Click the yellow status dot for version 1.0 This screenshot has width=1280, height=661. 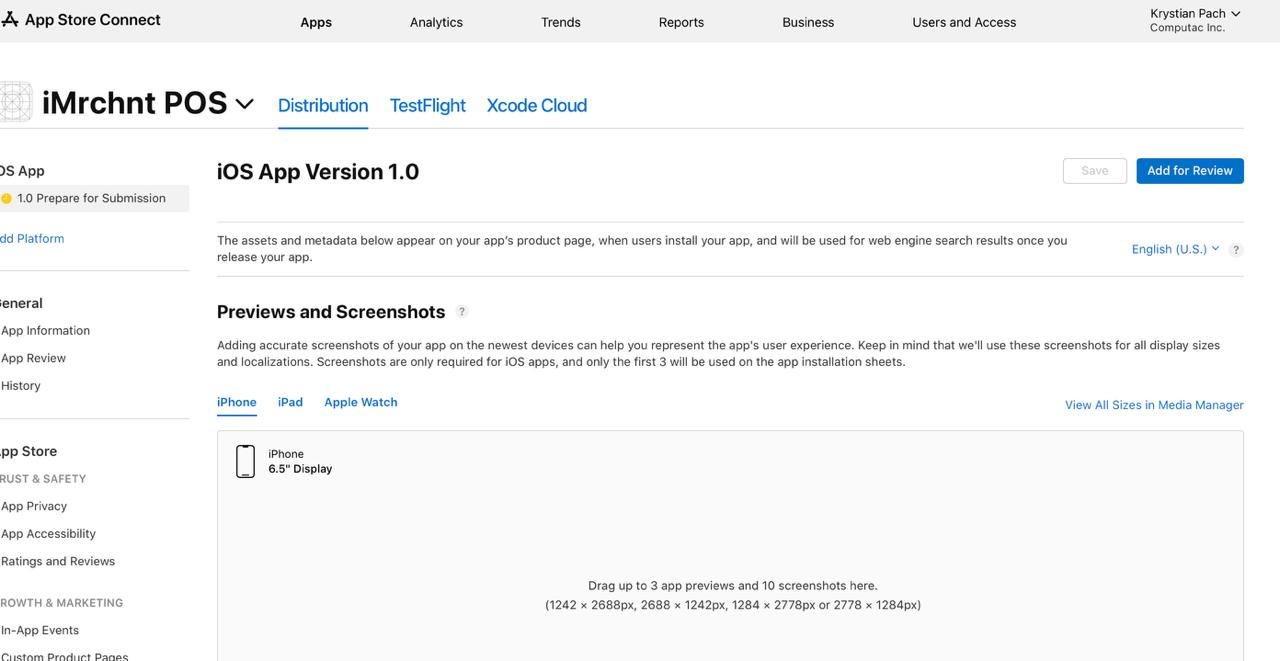(x=6, y=199)
